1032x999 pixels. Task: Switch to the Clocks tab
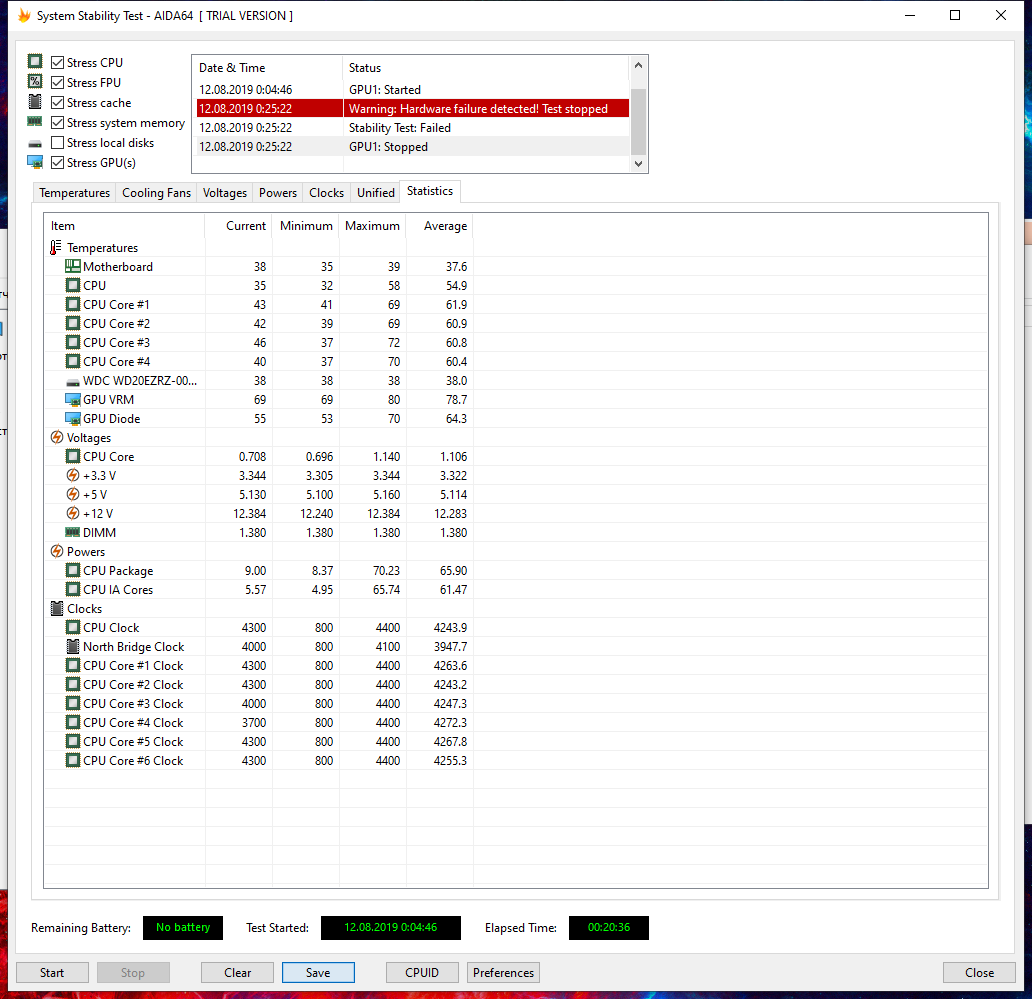[326, 193]
